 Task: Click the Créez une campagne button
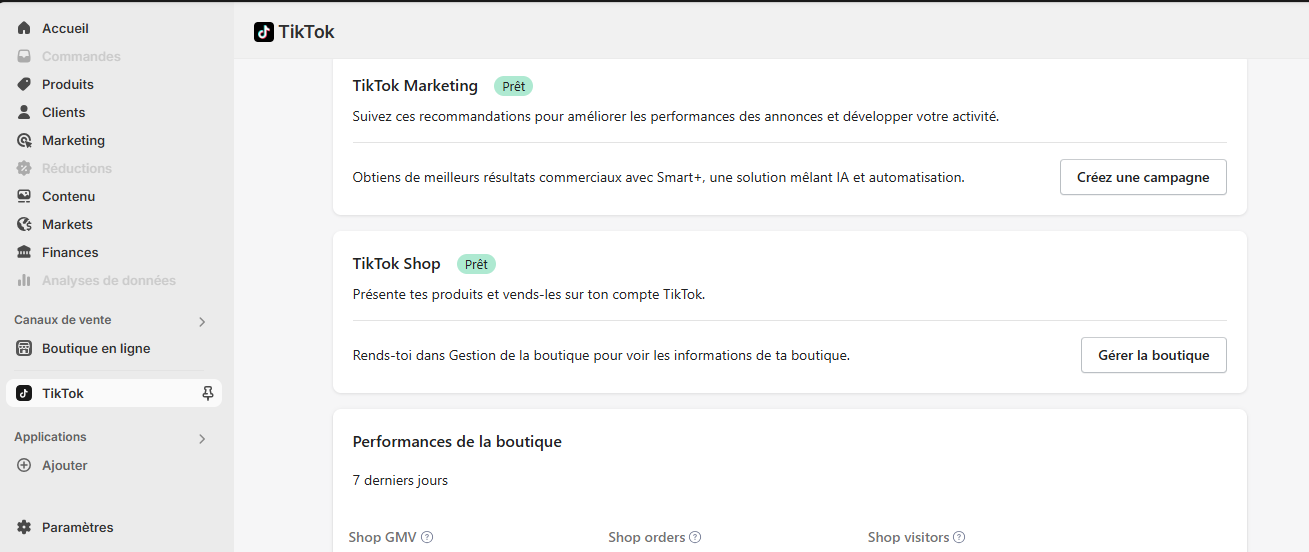pyautogui.click(x=1143, y=177)
